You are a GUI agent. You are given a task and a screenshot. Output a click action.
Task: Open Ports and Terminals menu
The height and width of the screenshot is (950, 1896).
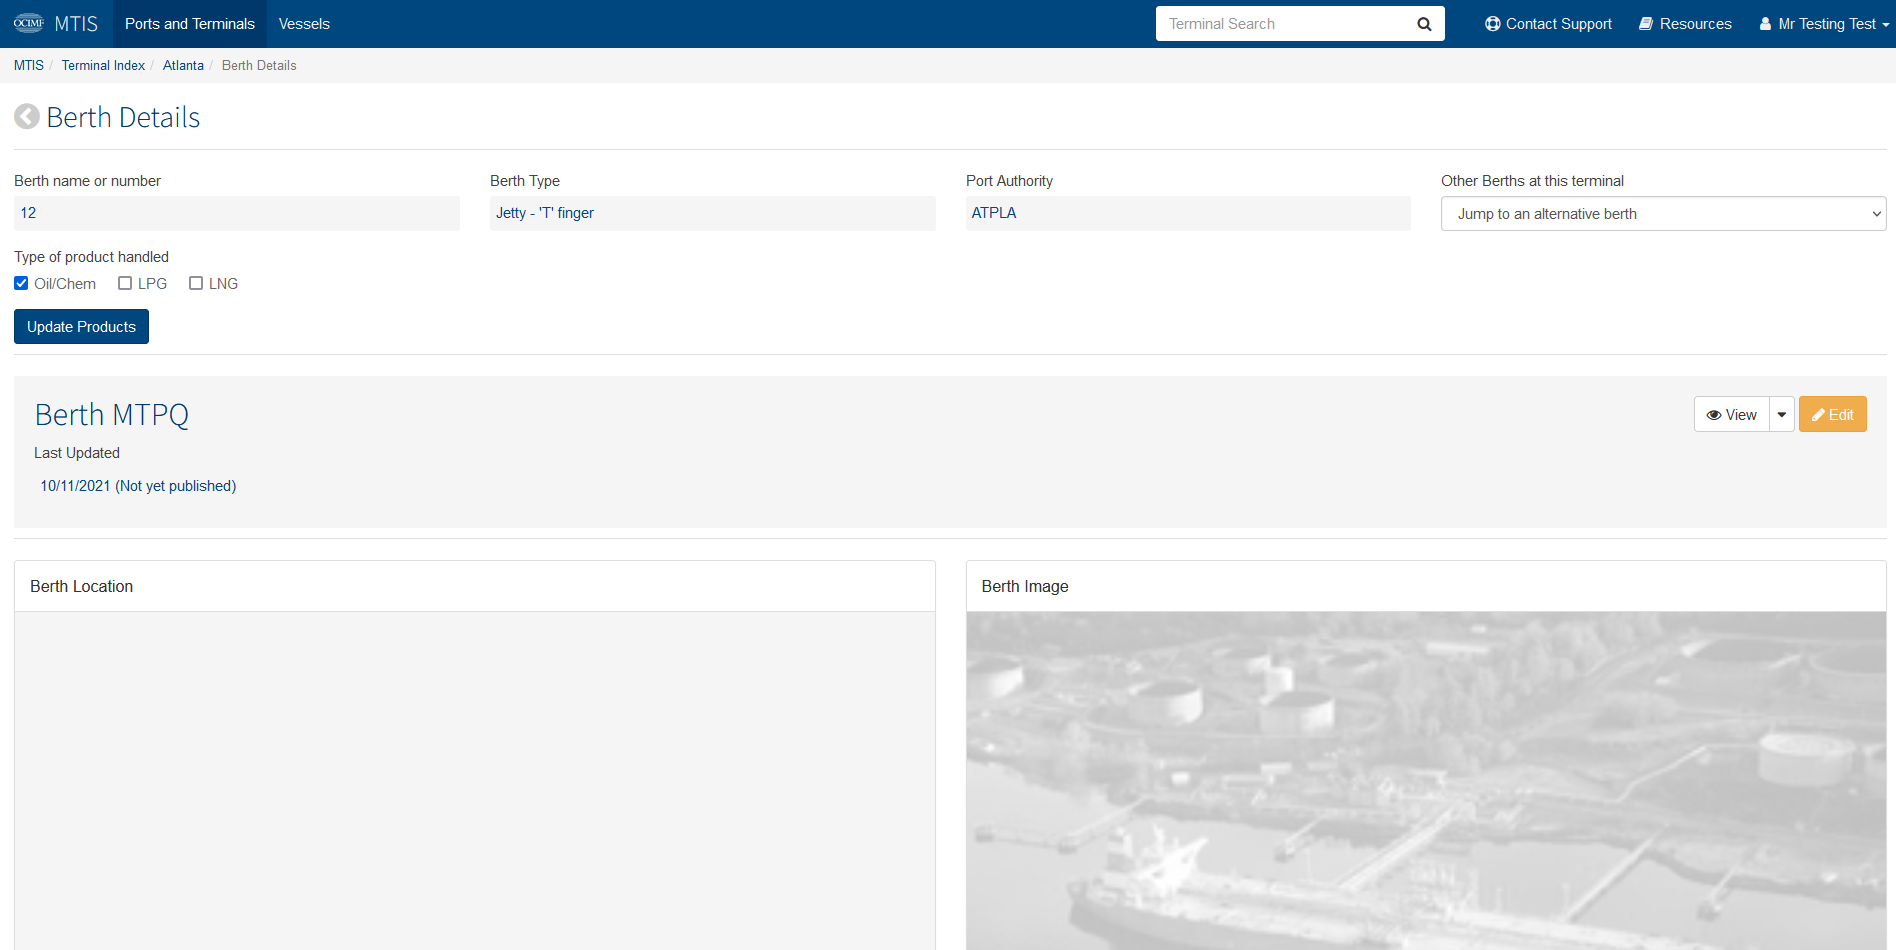(x=190, y=24)
